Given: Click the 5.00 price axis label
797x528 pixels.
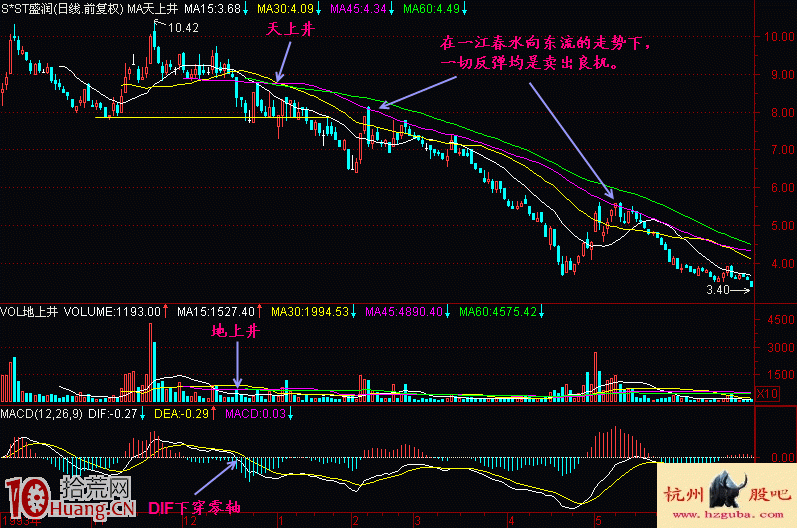Looking at the screenshot, I should pos(782,225).
